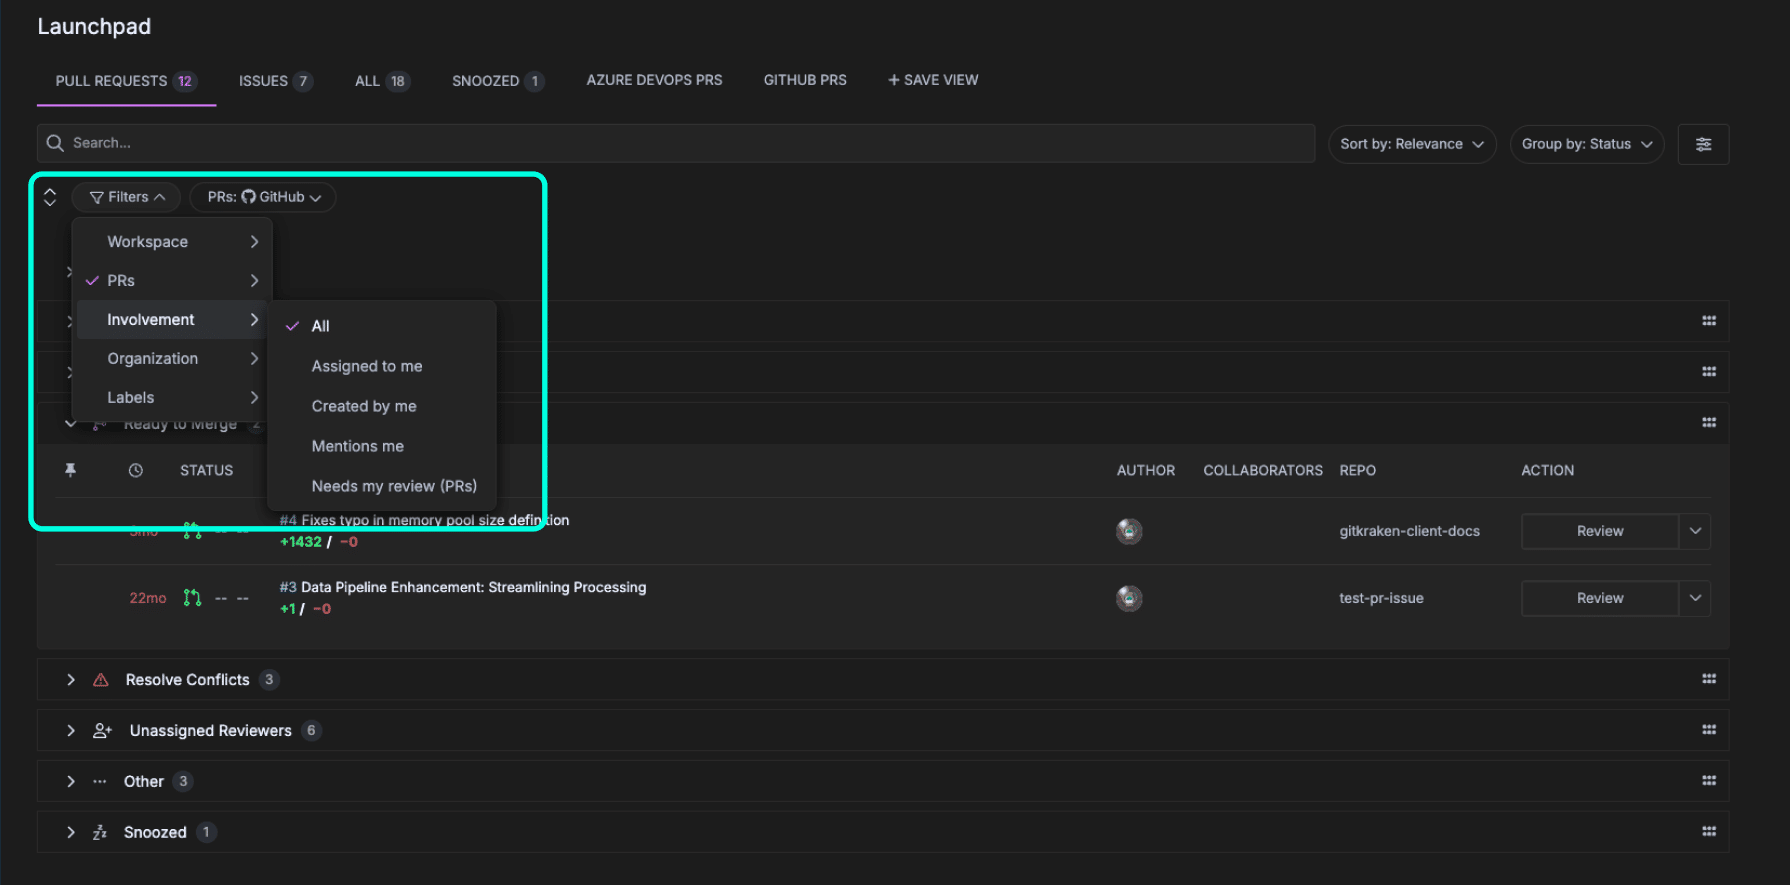The height and width of the screenshot is (885, 1790).
Task: Click the grid handle on Ready to Merge row
Action: 1709,423
